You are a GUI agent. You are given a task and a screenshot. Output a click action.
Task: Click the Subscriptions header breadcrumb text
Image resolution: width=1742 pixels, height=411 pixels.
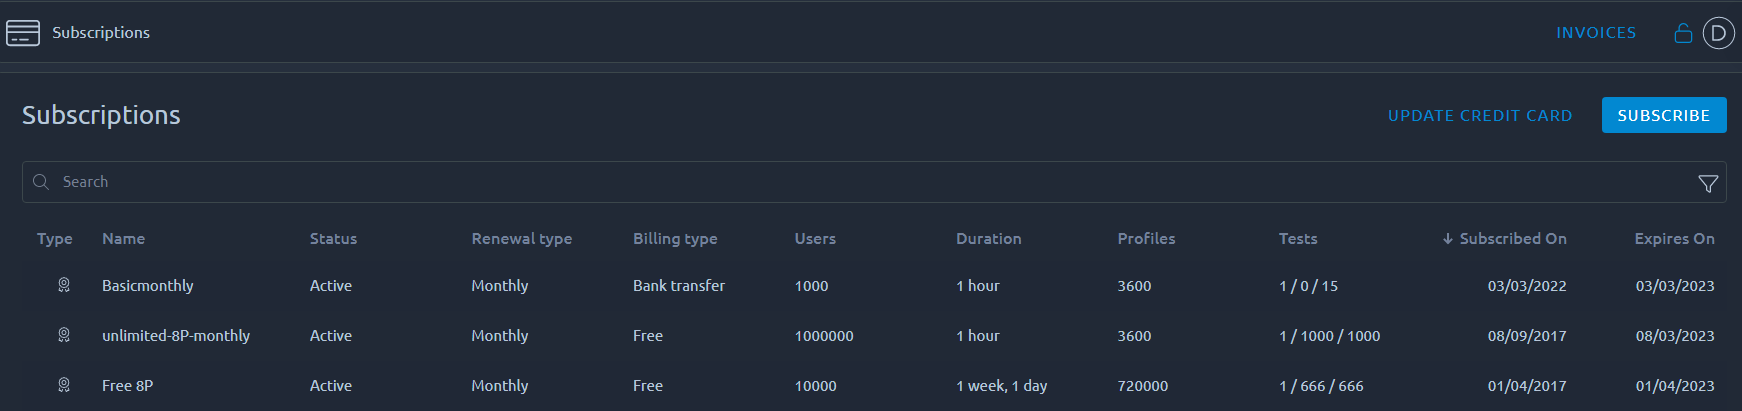(x=101, y=33)
